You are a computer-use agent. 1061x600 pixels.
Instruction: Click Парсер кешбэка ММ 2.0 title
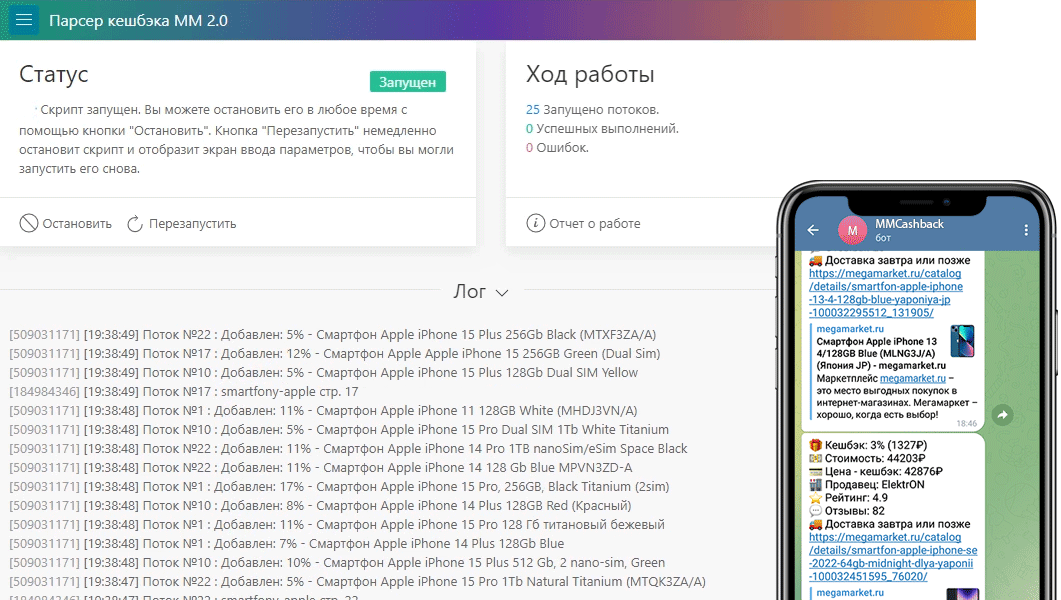[138, 20]
